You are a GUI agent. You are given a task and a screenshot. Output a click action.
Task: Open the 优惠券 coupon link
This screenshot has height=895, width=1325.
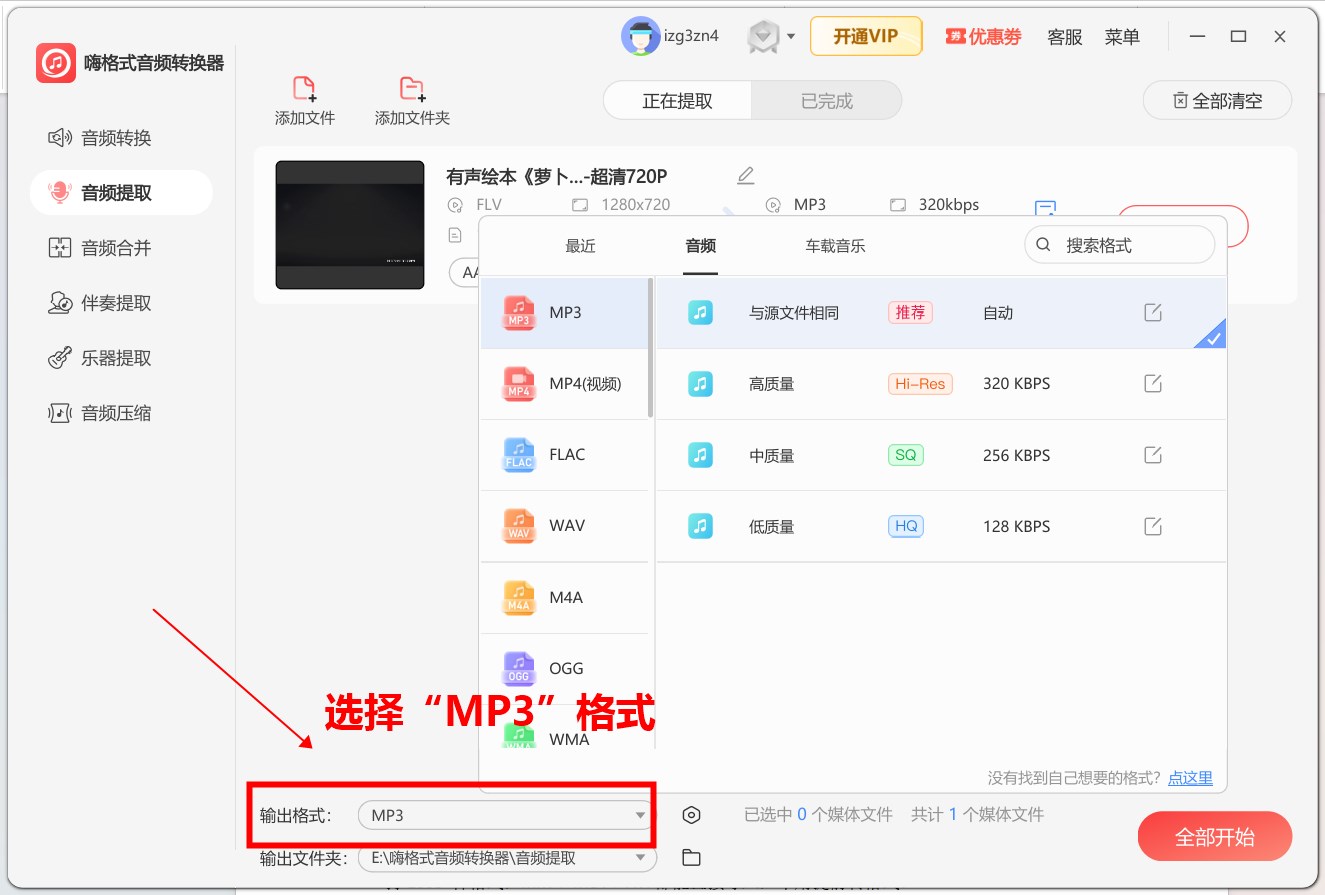coord(984,37)
